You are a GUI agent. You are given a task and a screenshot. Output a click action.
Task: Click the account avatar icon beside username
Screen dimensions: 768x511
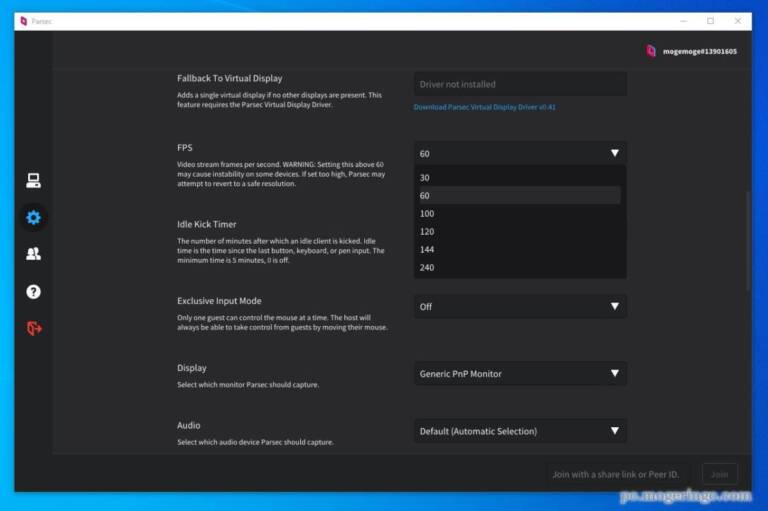[x=651, y=51]
